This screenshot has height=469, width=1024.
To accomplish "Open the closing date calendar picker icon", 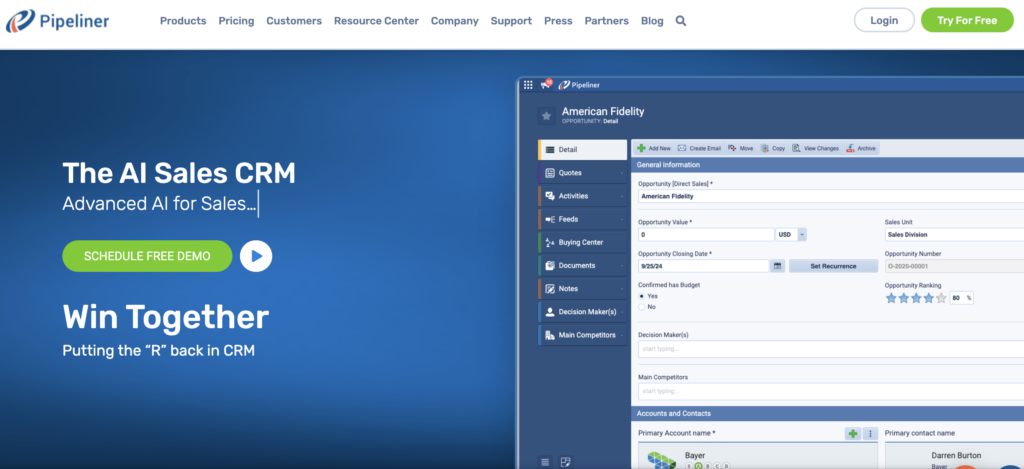I will tap(777, 266).
